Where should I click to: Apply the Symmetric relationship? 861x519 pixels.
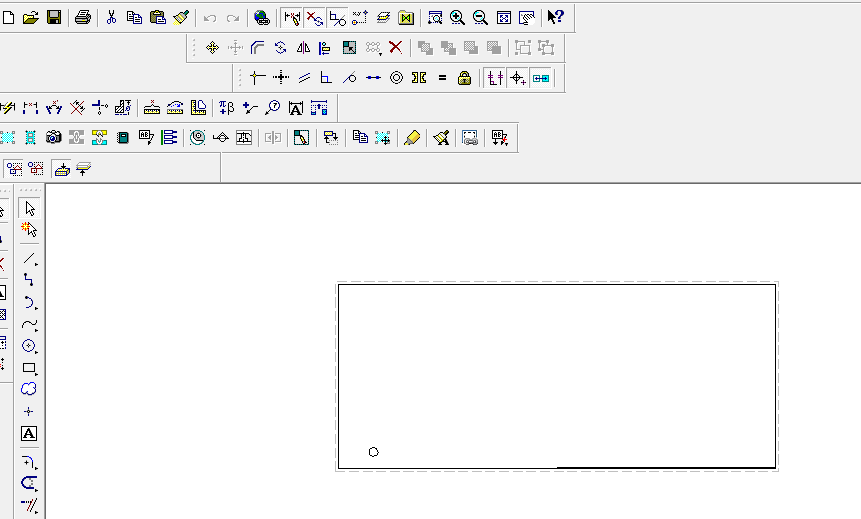click(419, 78)
